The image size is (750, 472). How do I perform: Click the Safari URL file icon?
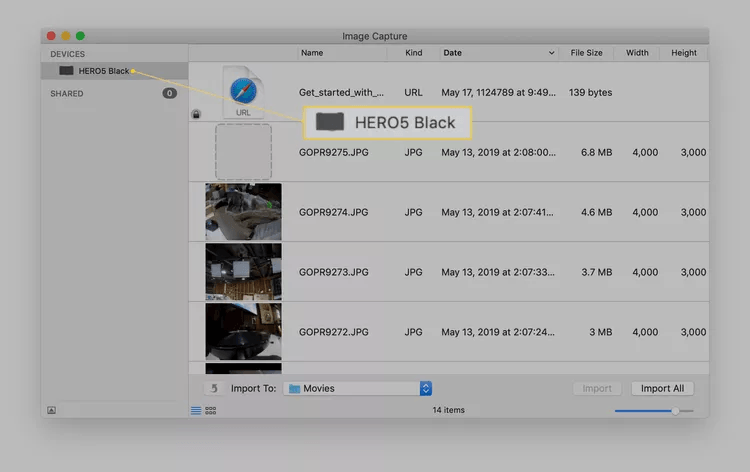243,91
